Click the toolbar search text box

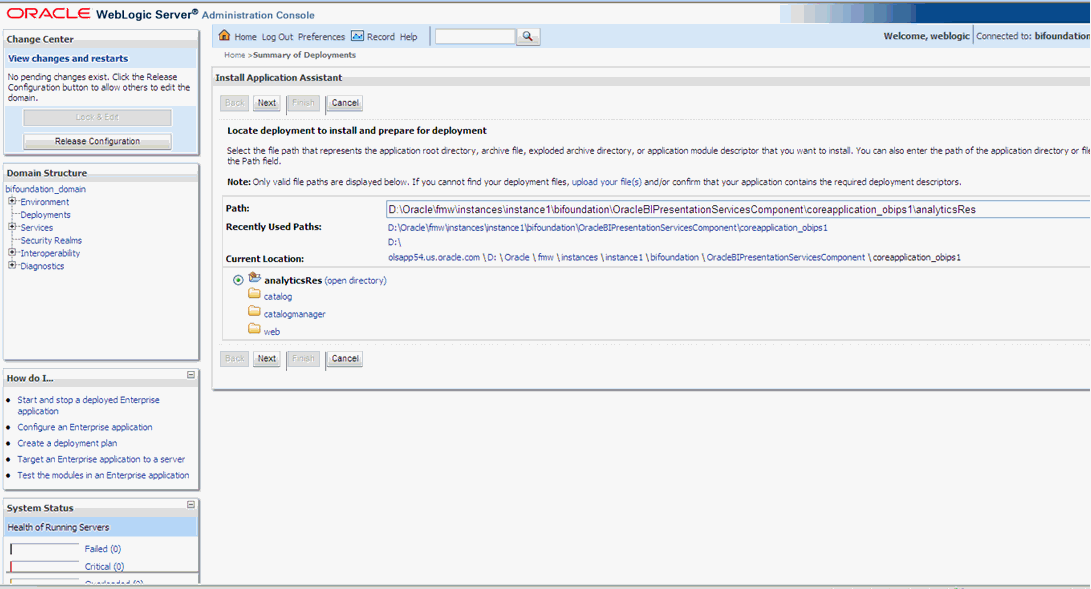[x=475, y=36]
